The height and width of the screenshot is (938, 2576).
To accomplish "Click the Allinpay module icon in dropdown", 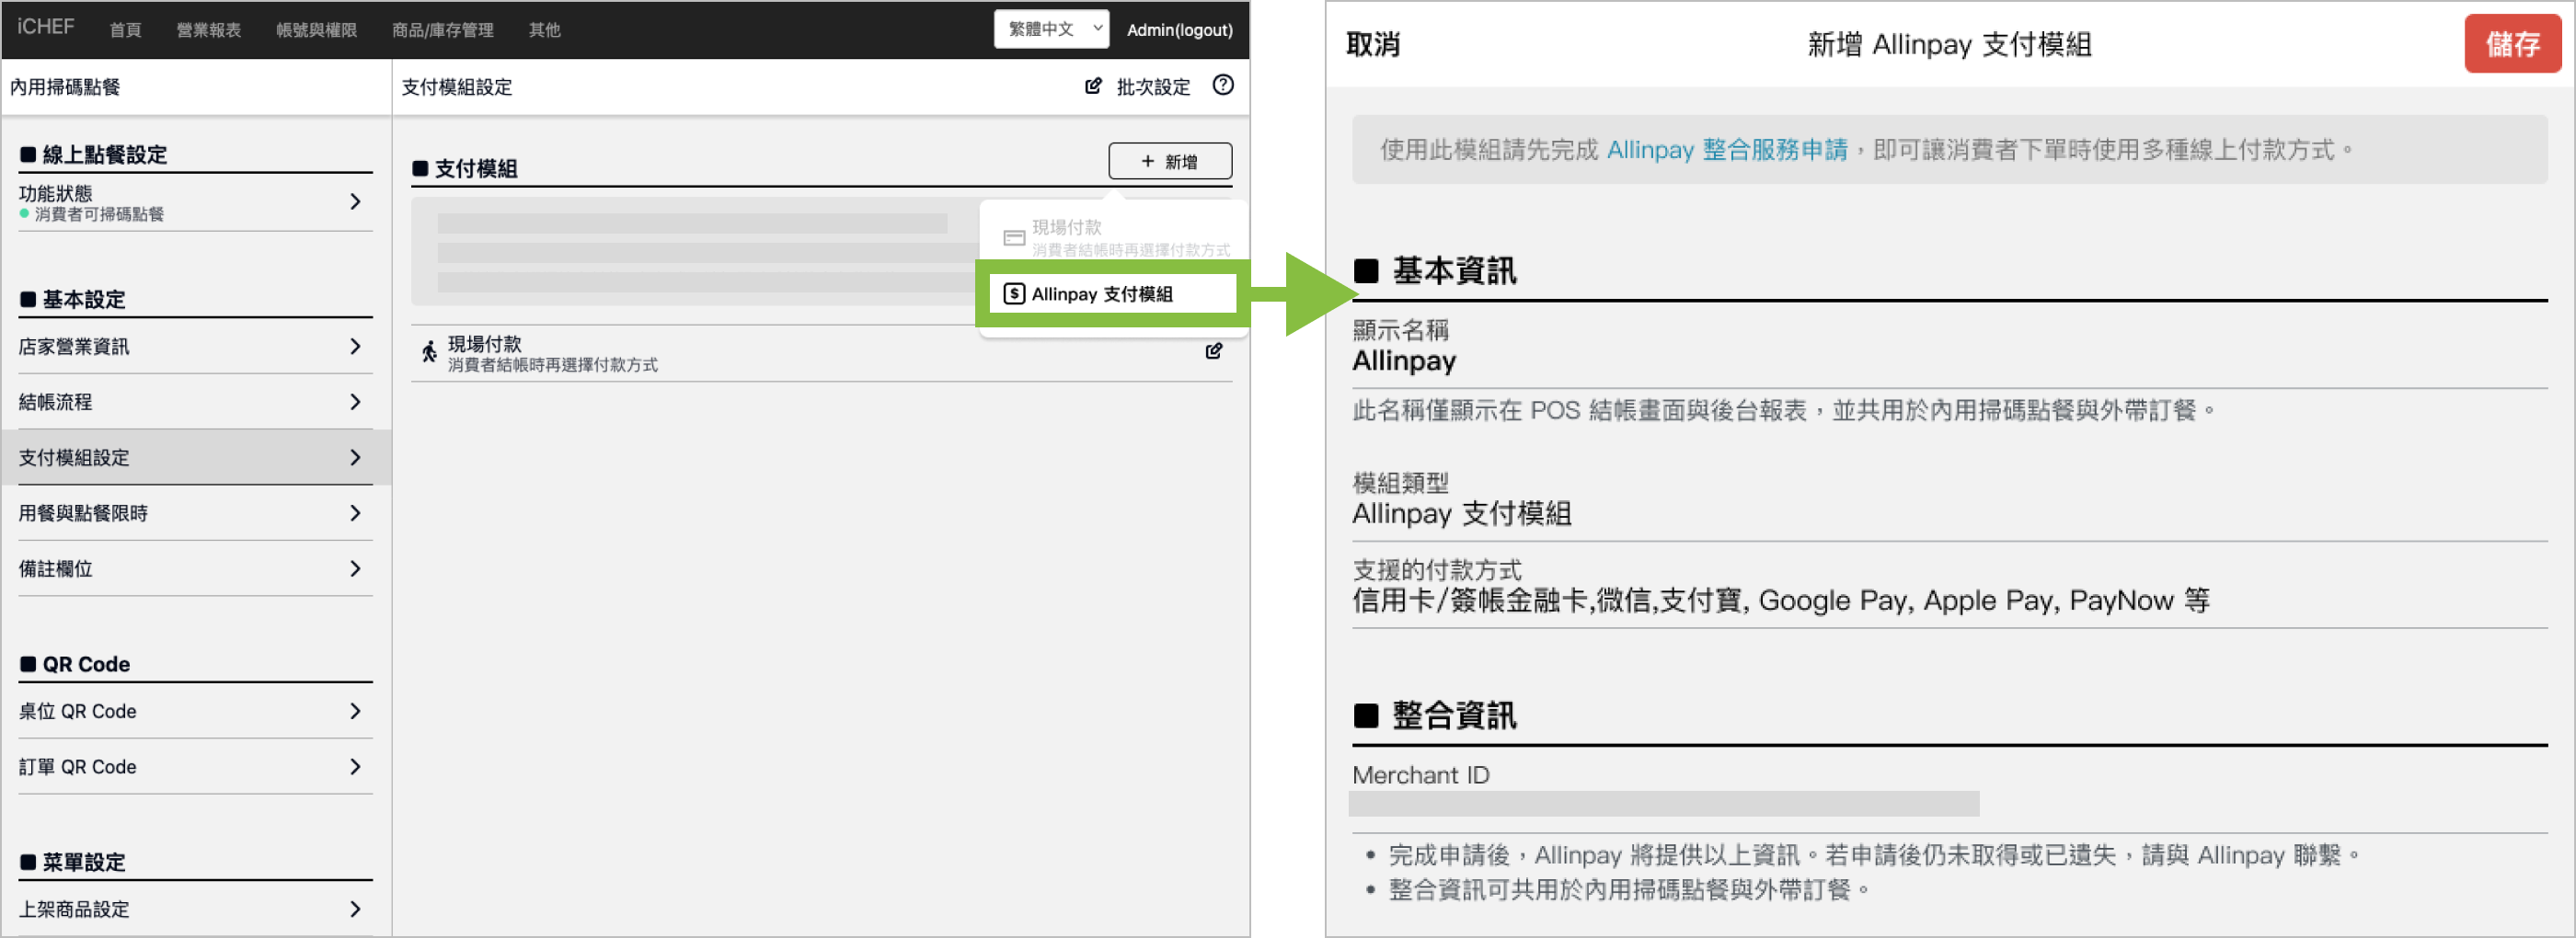I will coord(1013,294).
